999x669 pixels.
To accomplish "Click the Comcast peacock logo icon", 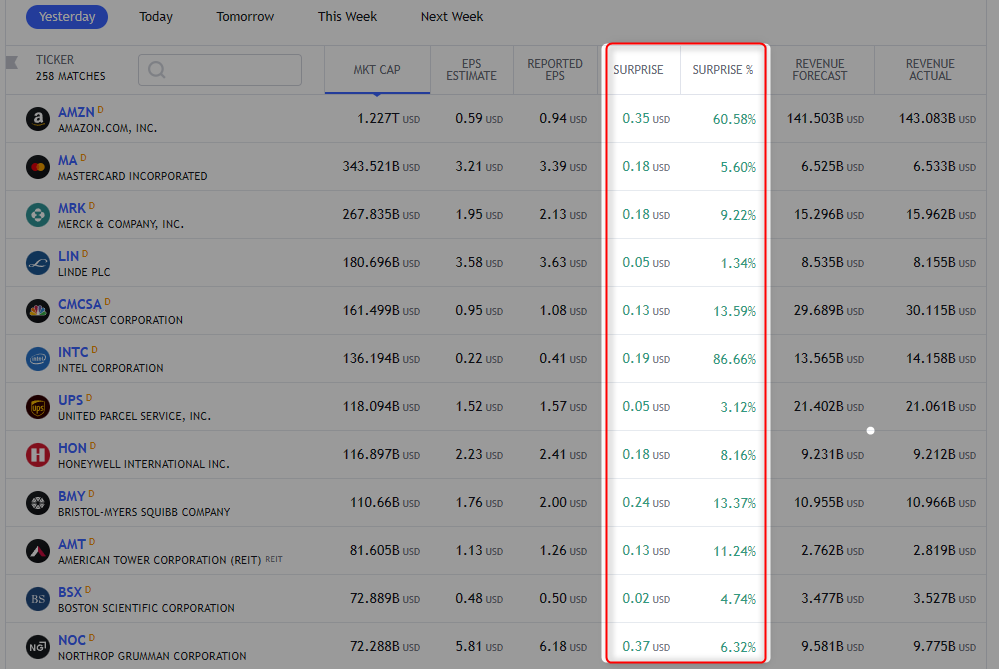I will click(x=38, y=311).
